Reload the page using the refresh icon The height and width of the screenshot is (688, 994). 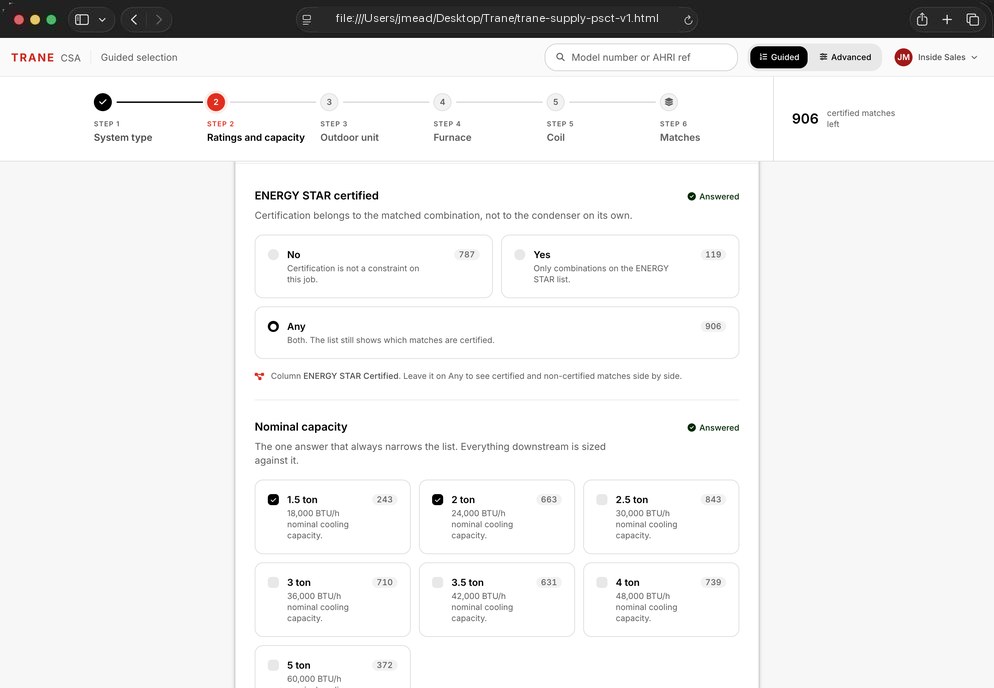[x=688, y=20]
